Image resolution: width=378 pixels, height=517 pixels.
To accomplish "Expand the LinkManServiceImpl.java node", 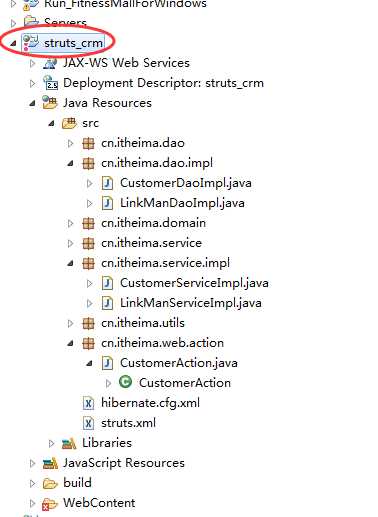I will click(89, 303).
